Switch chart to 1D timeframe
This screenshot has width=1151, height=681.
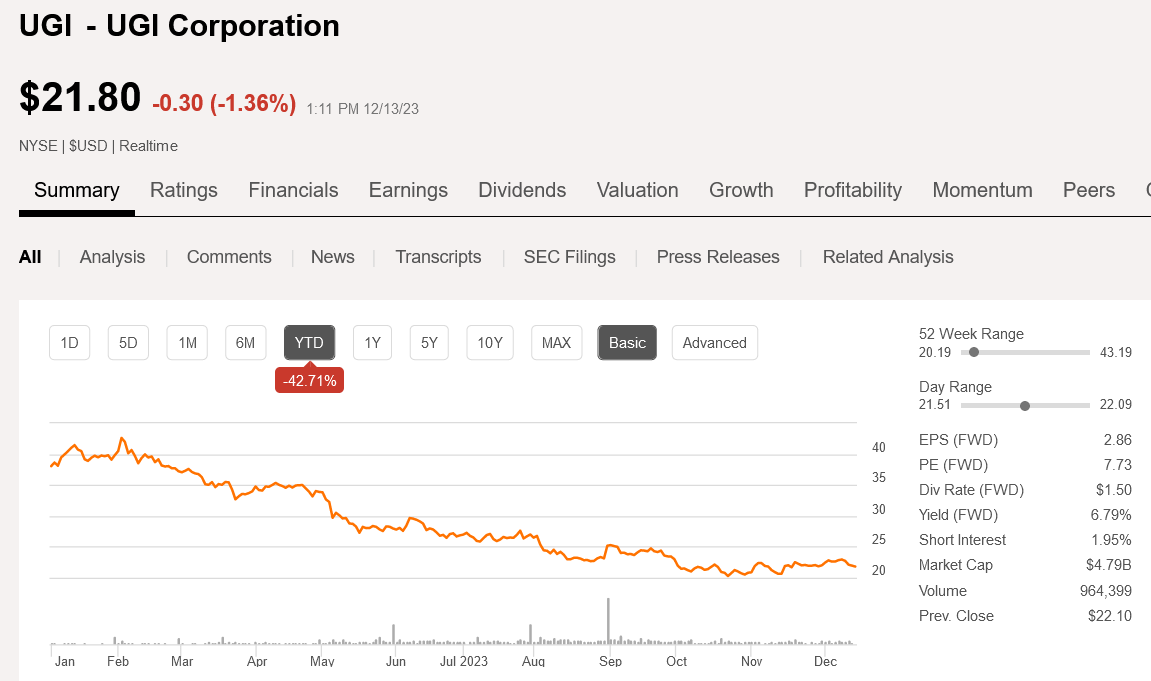(x=69, y=342)
